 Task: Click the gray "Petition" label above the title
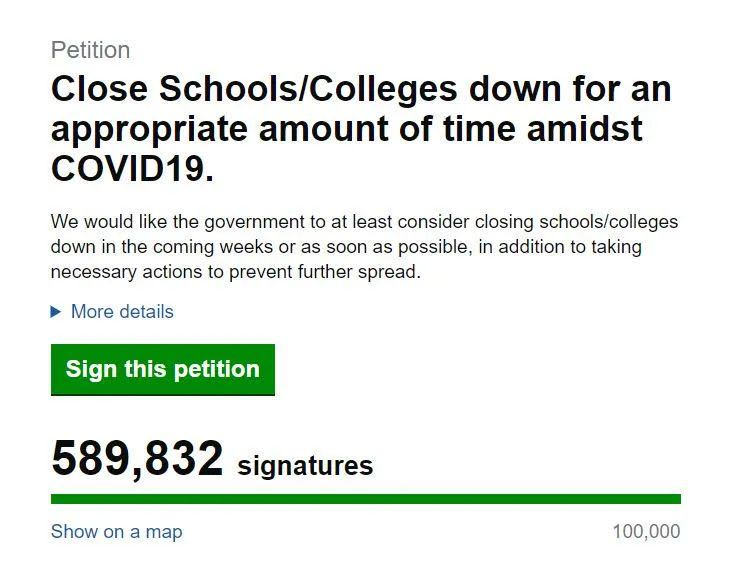[90, 50]
